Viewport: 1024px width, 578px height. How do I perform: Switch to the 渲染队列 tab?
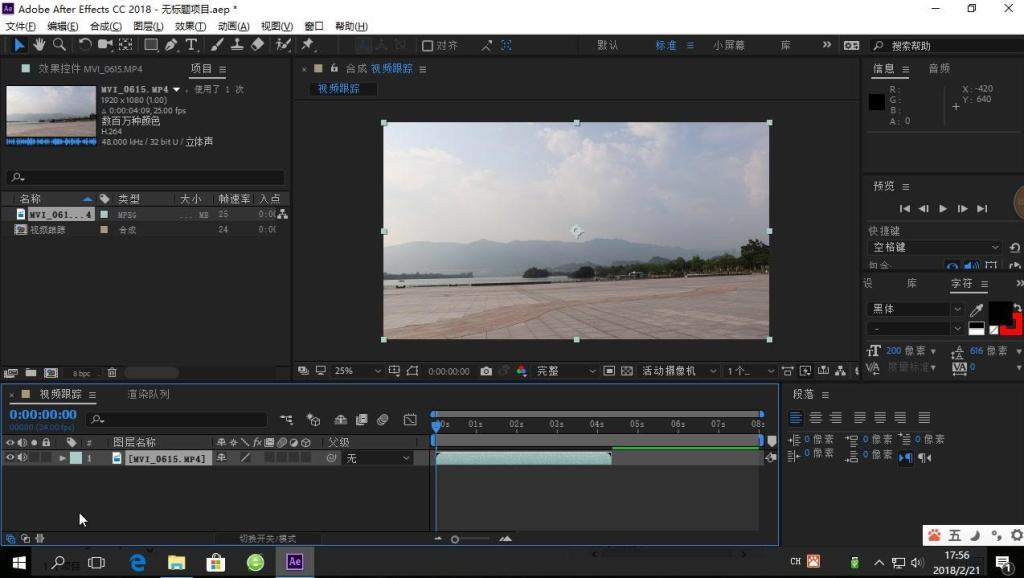coord(148,394)
